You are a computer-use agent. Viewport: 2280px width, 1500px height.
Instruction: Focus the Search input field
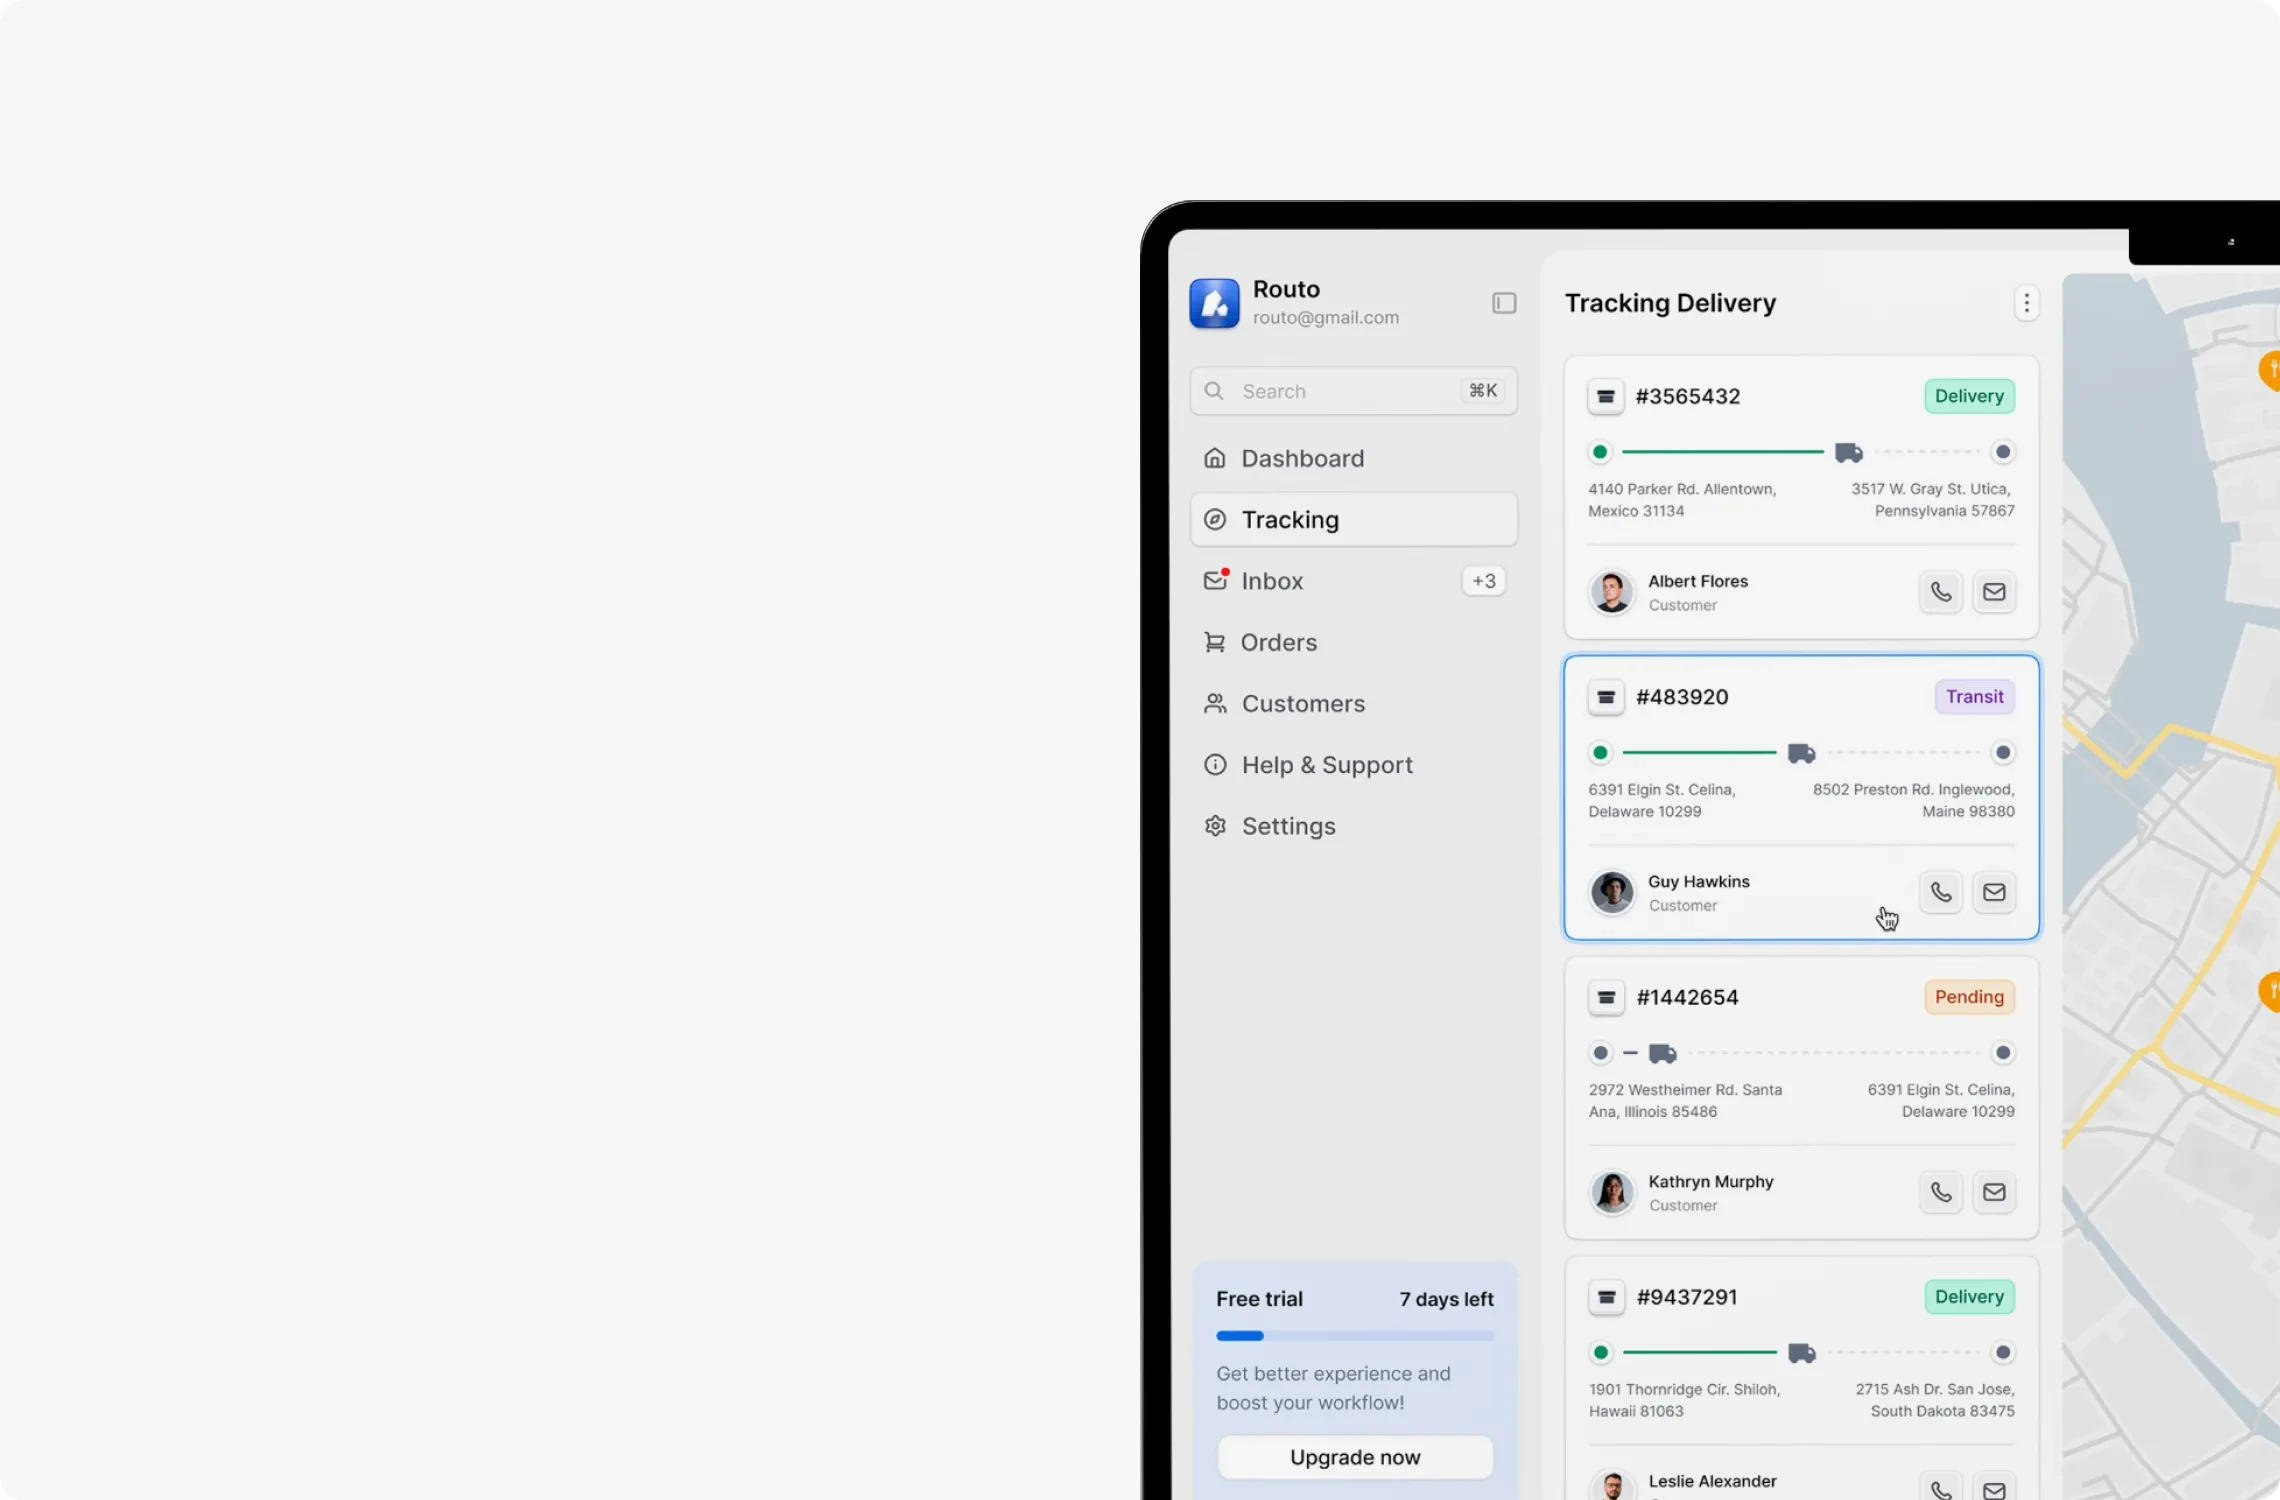coord(1354,391)
